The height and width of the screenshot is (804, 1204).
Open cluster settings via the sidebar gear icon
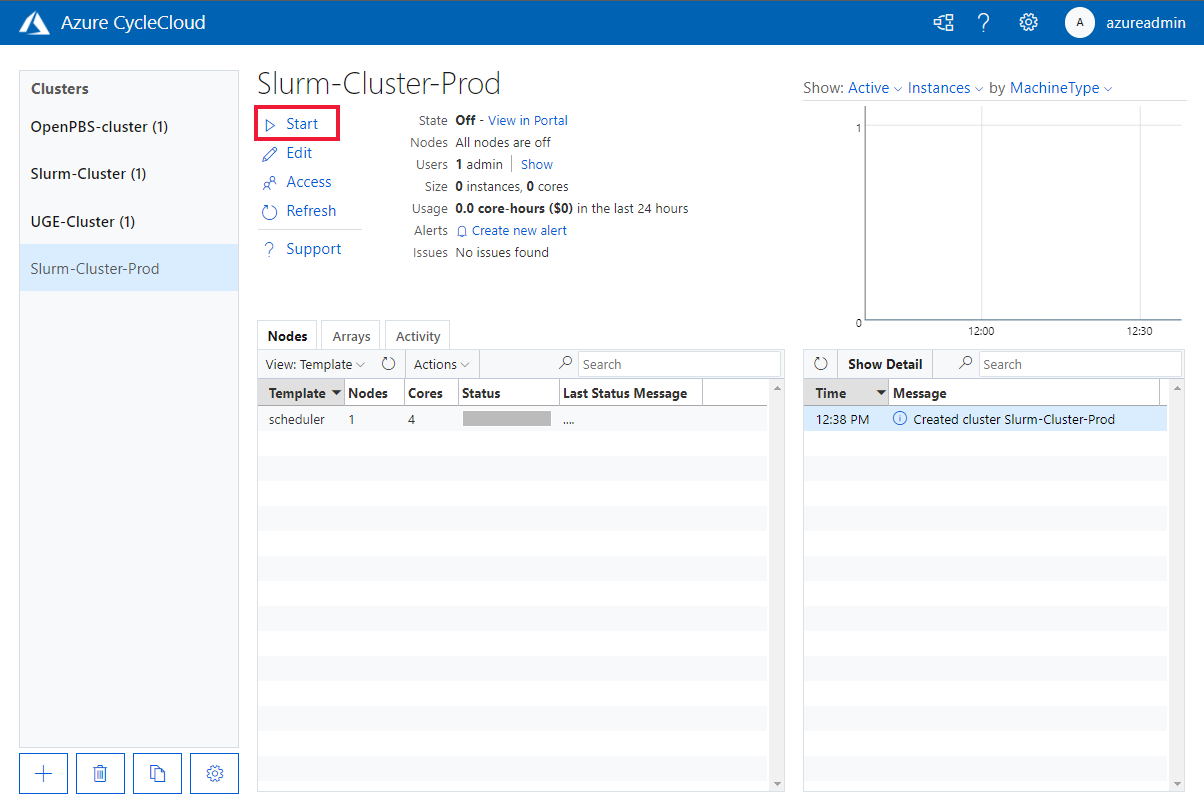(214, 773)
